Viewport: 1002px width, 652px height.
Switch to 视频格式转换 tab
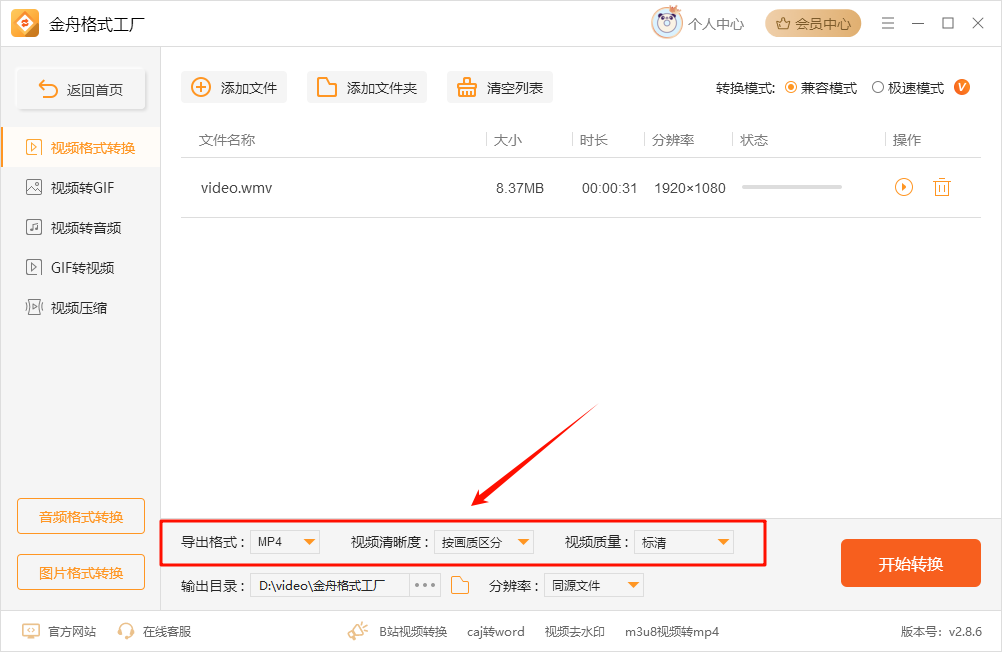81,148
